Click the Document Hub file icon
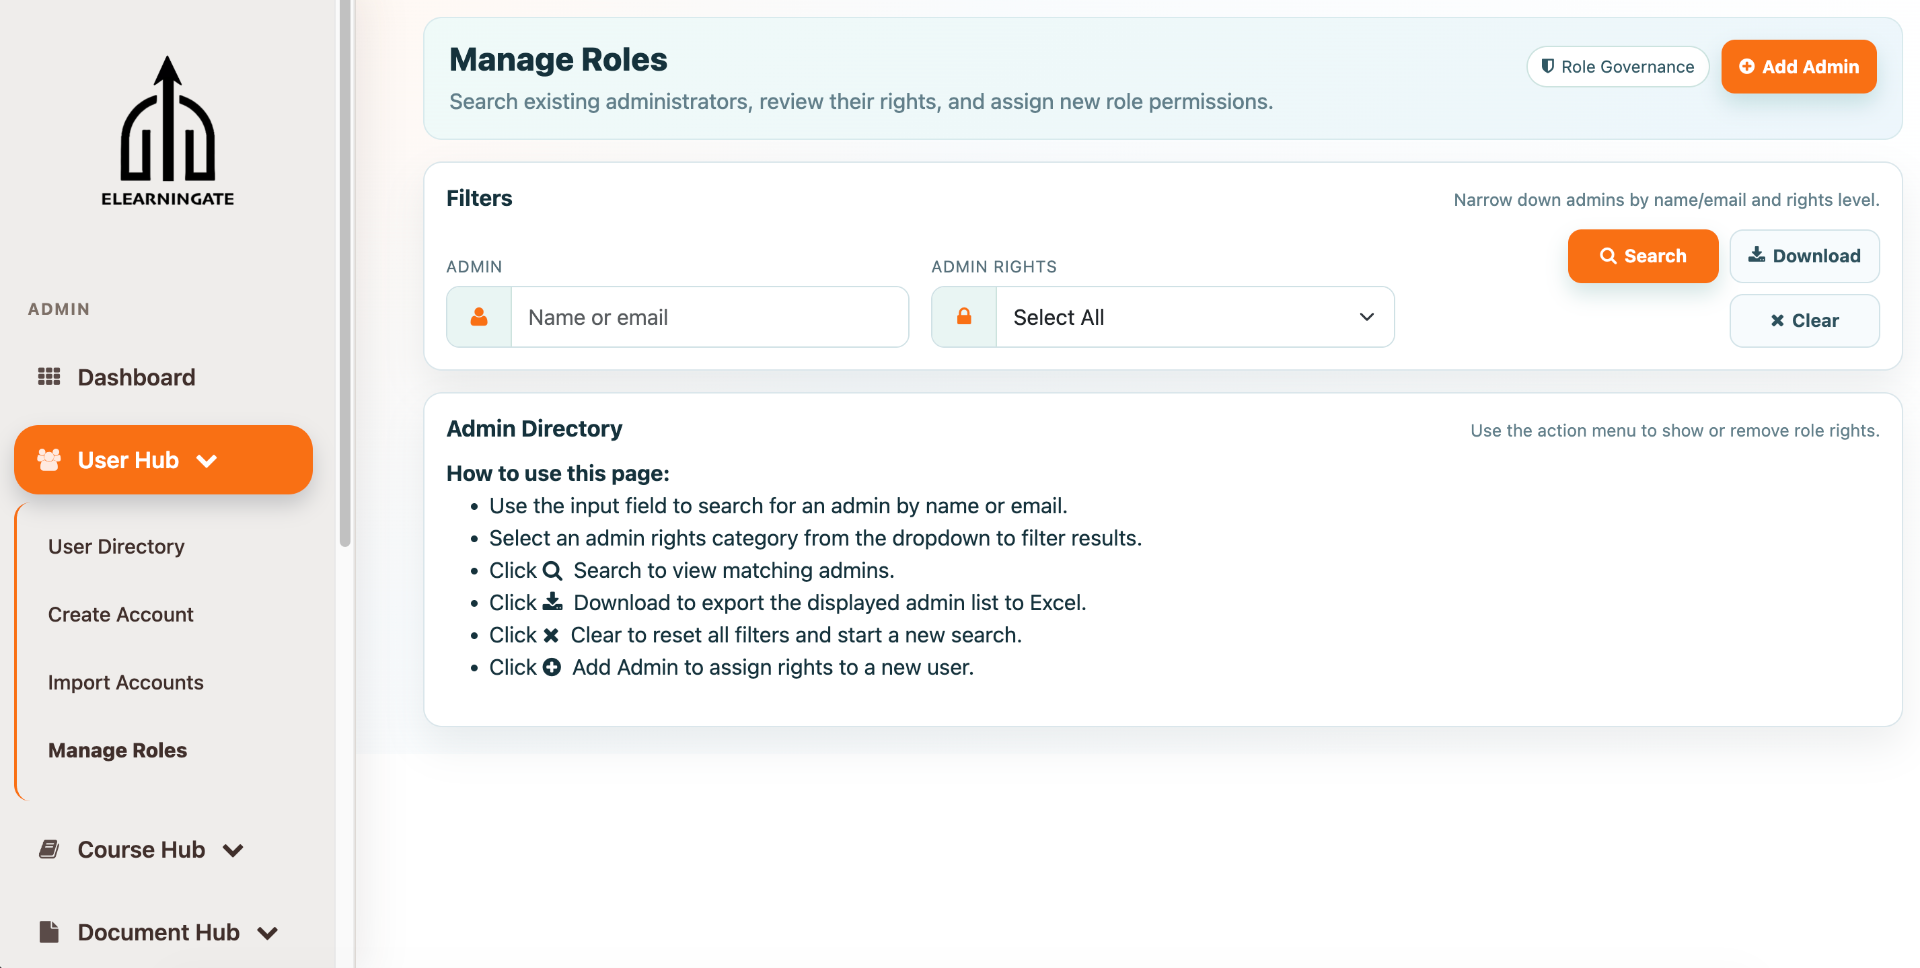 click(49, 932)
